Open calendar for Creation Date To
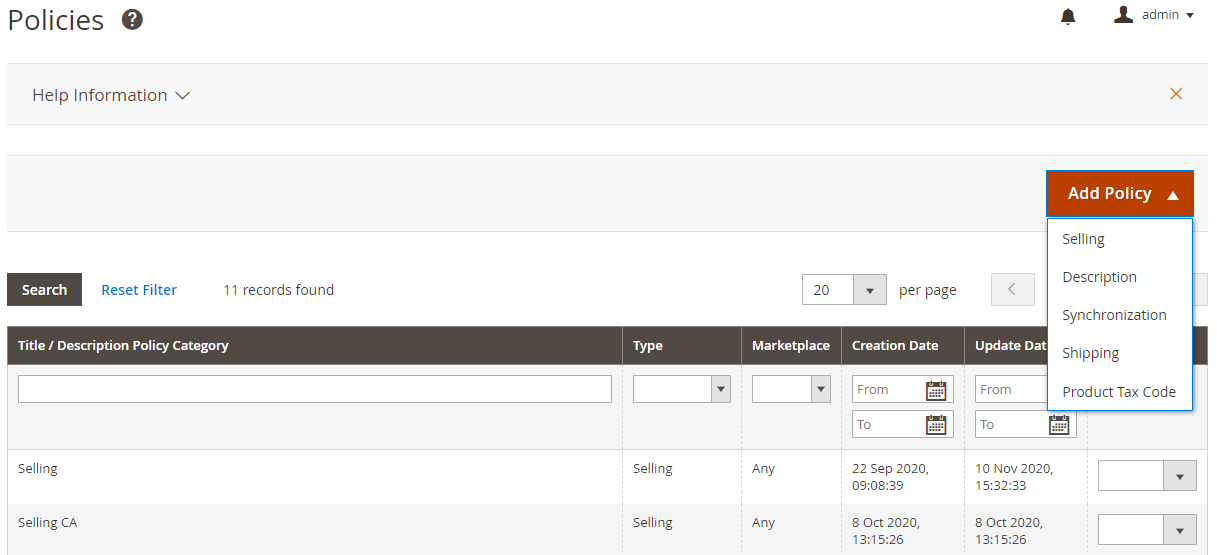Viewport: 1217px width, 555px height. 936,425
